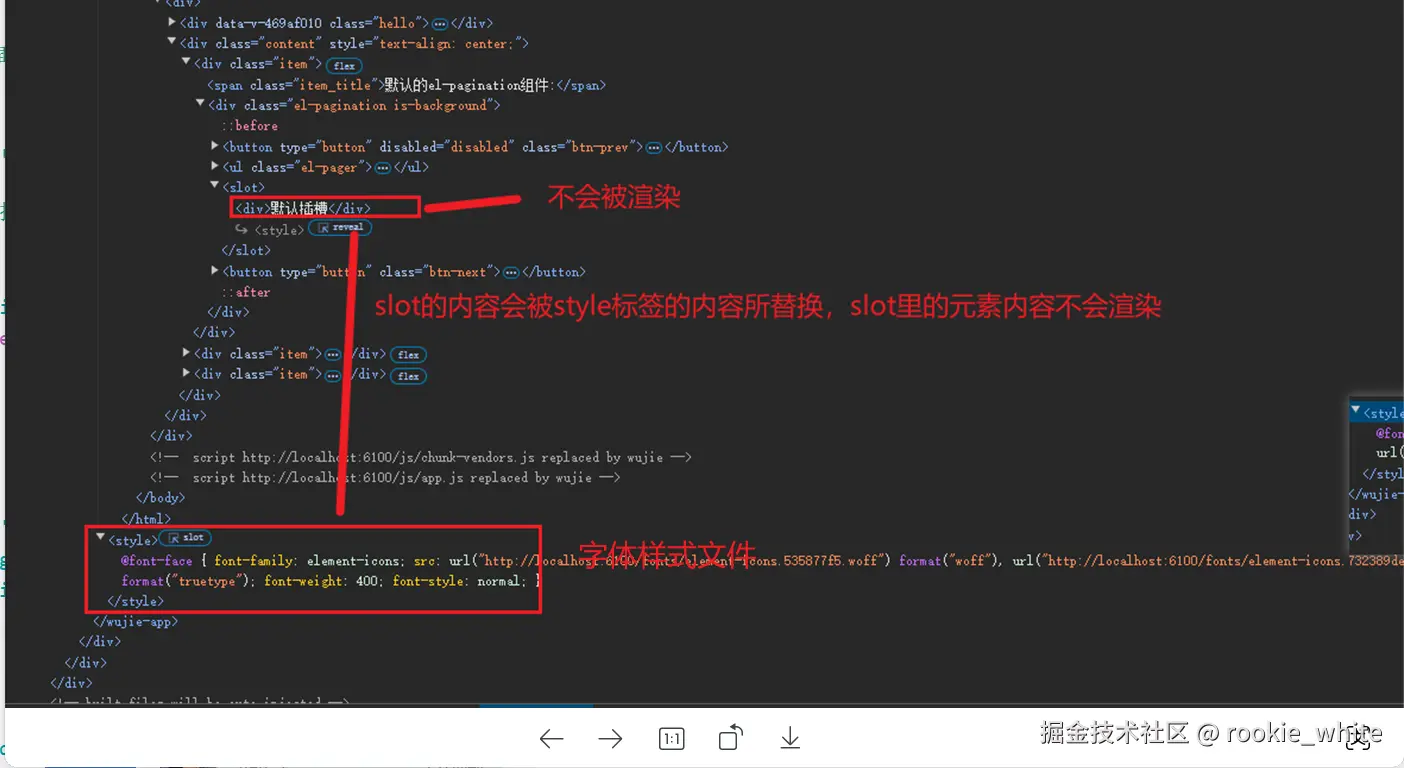Select the span class item_title line
1404x768 pixels.
[x=406, y=85]
